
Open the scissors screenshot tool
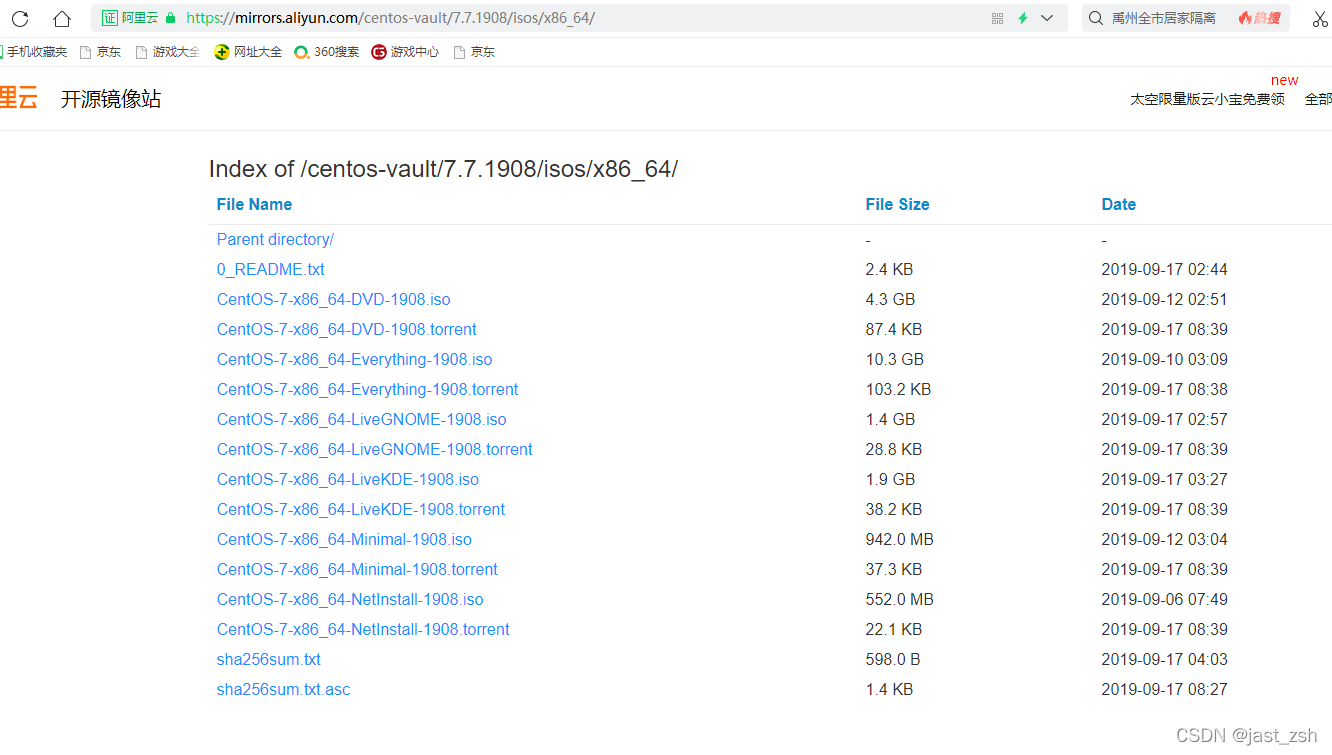point(1320,18)
